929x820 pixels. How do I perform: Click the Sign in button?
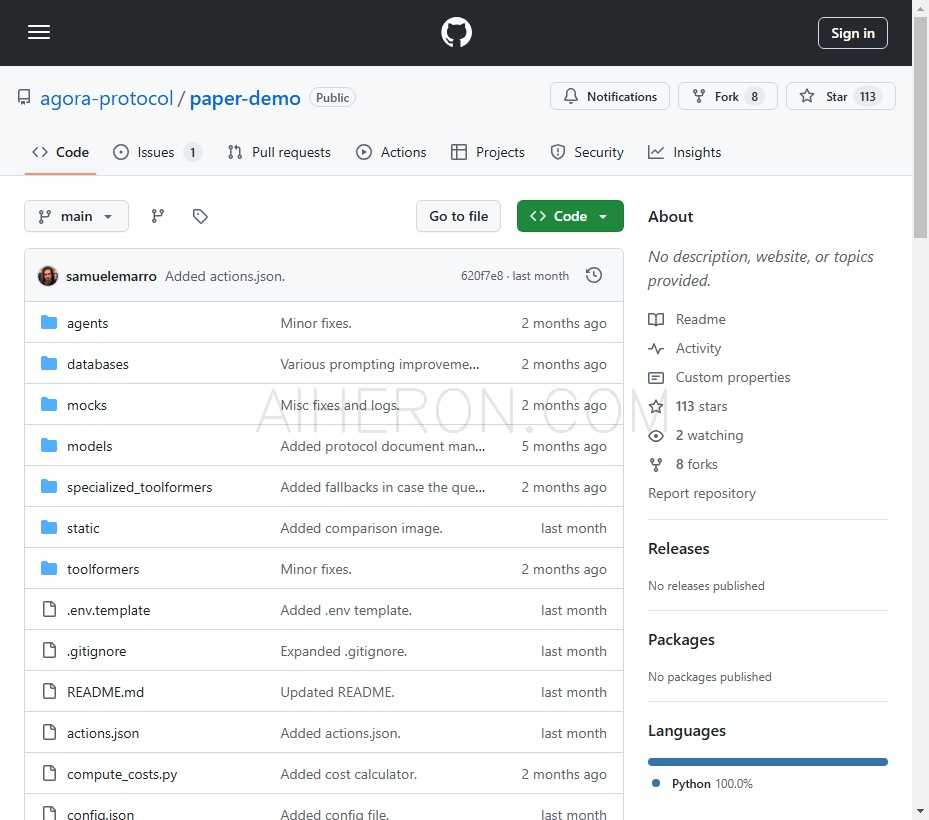(852, 33)
